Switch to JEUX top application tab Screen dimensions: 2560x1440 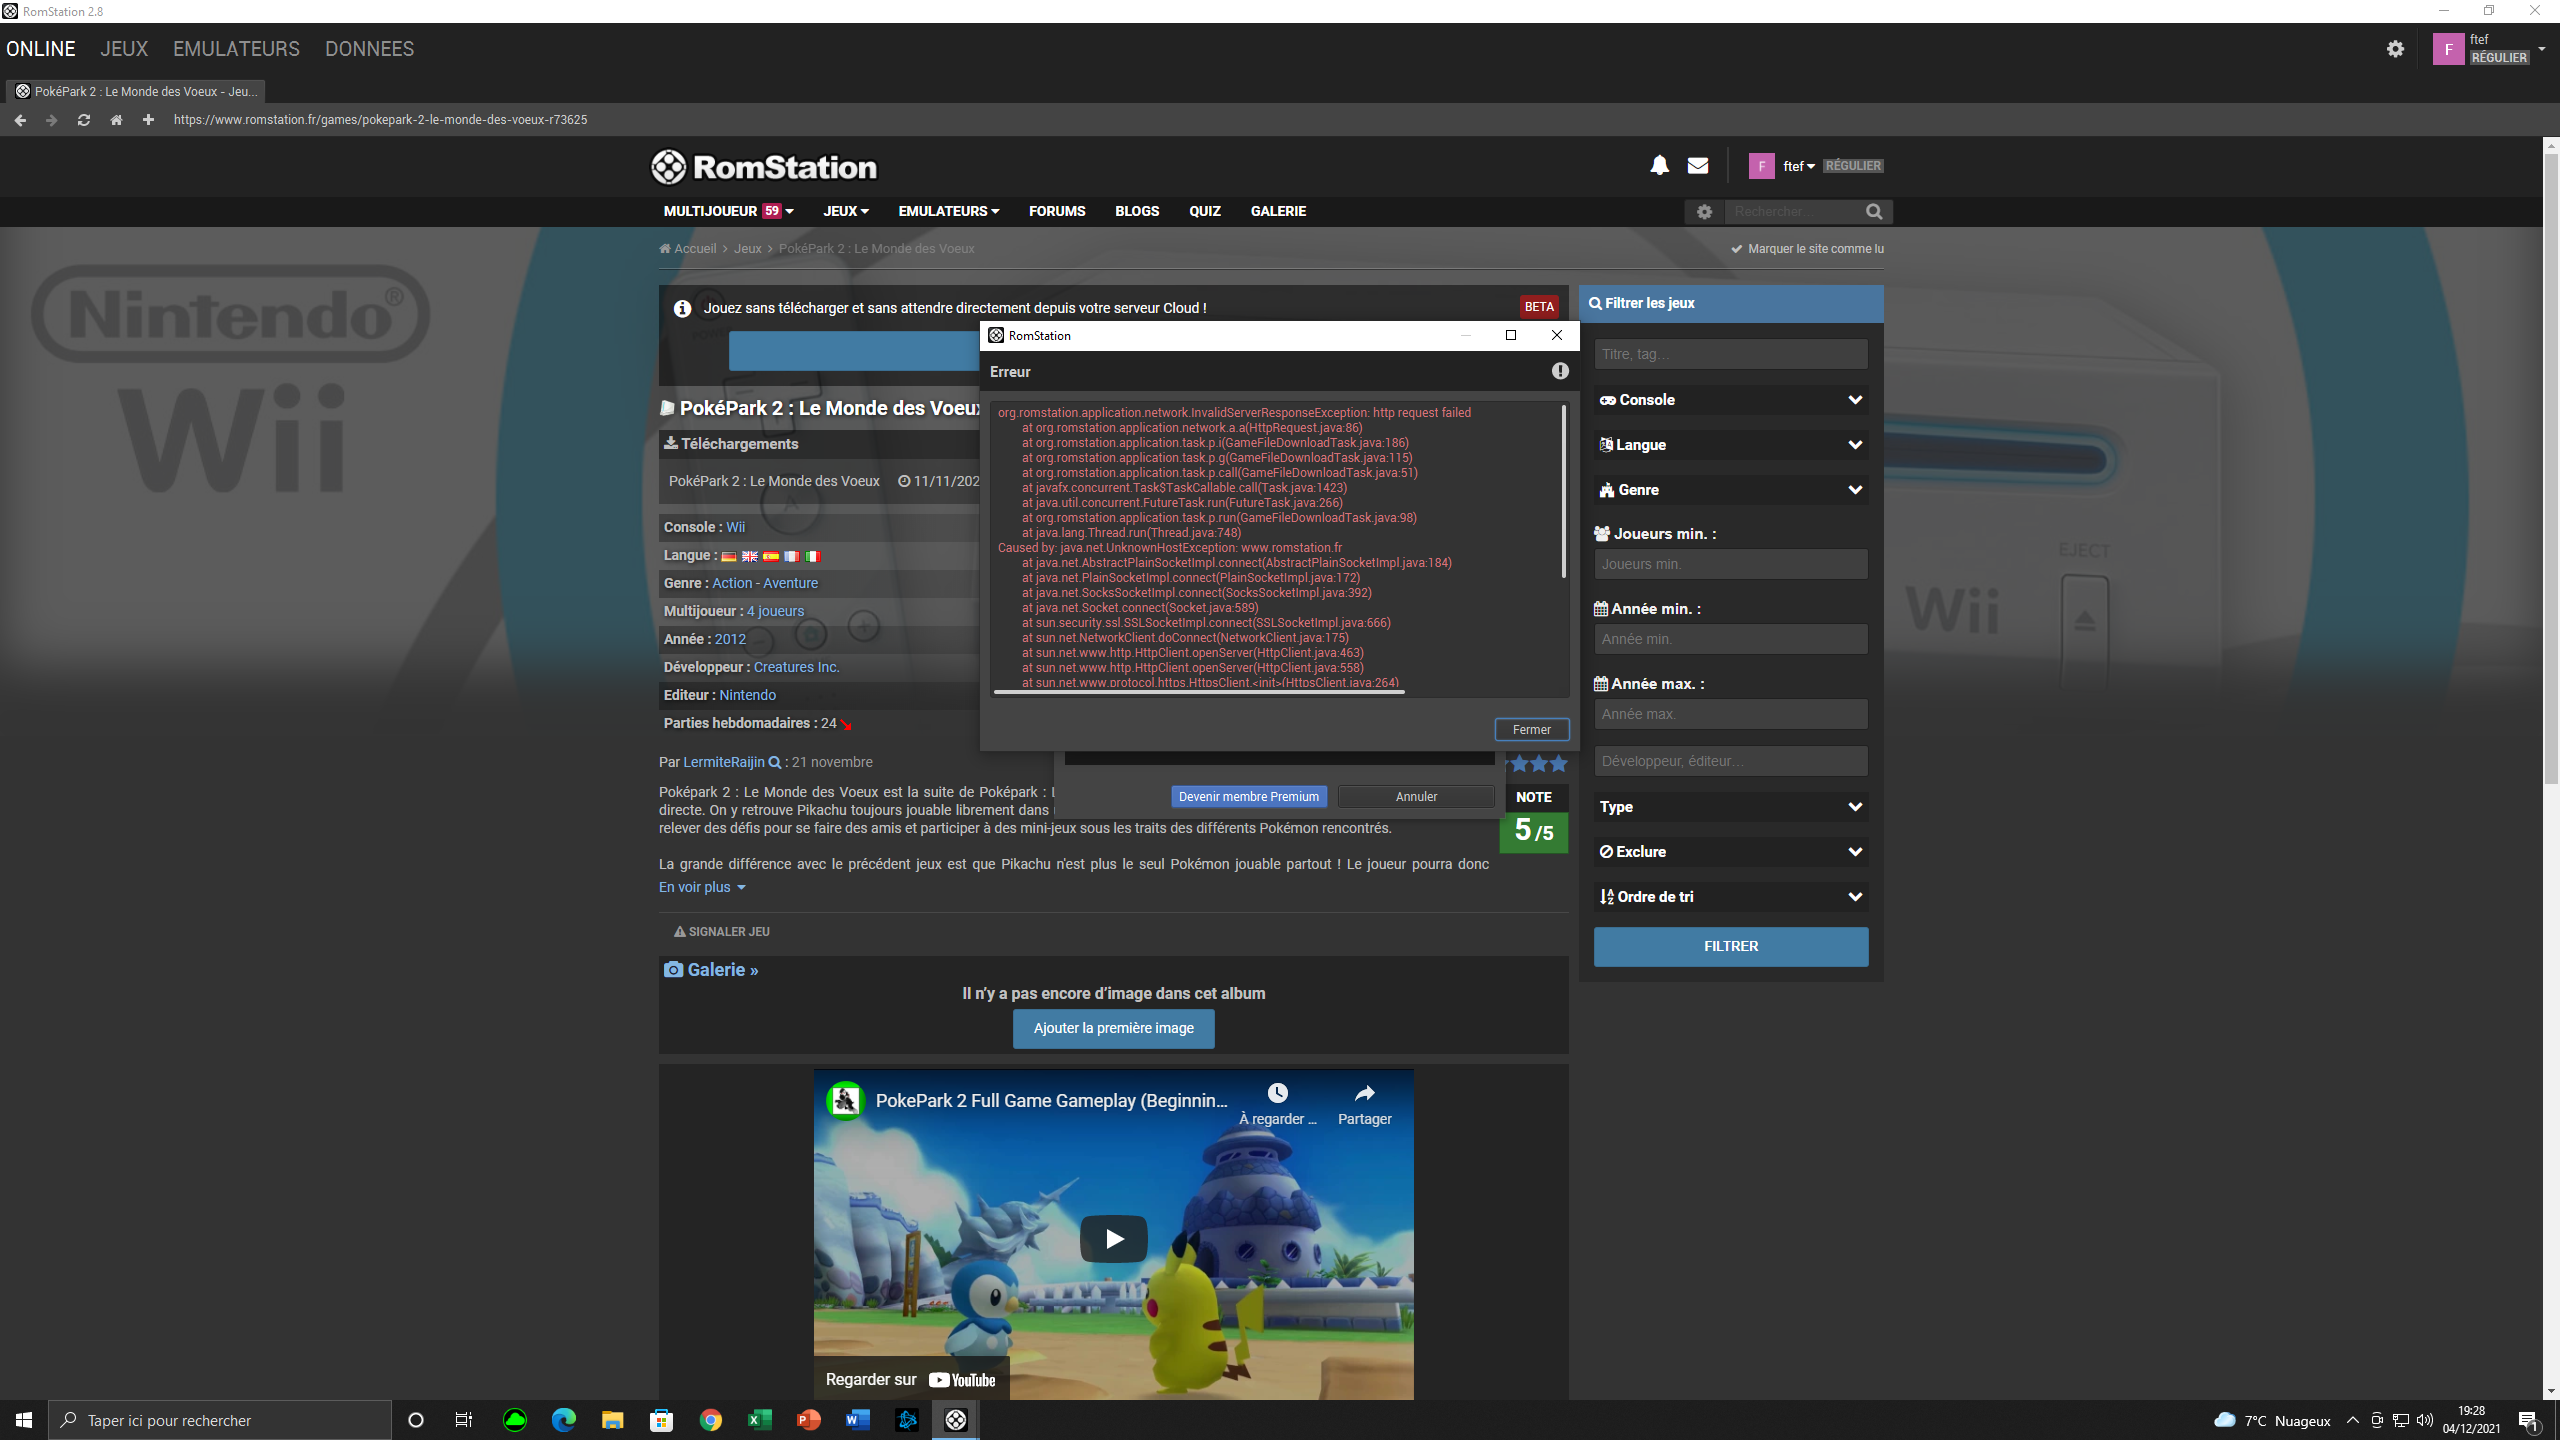coord(124,49)
